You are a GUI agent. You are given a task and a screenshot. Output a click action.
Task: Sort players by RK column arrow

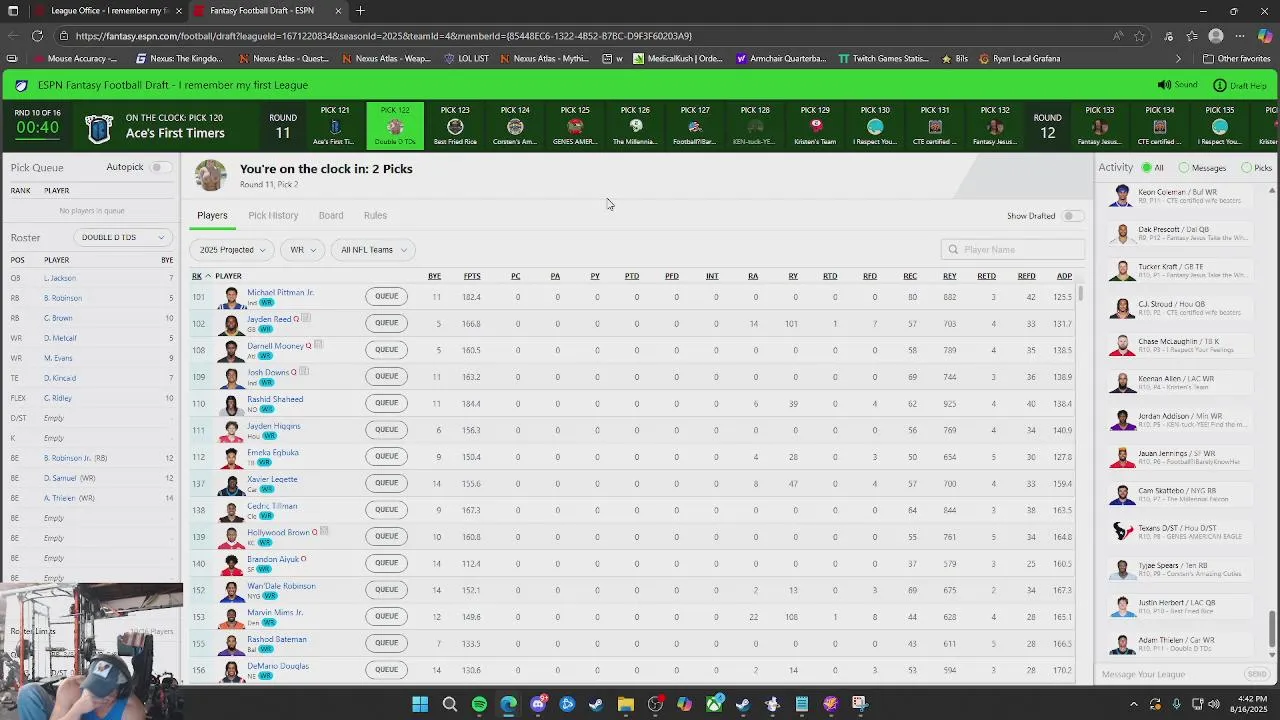(x=208, y=276)
